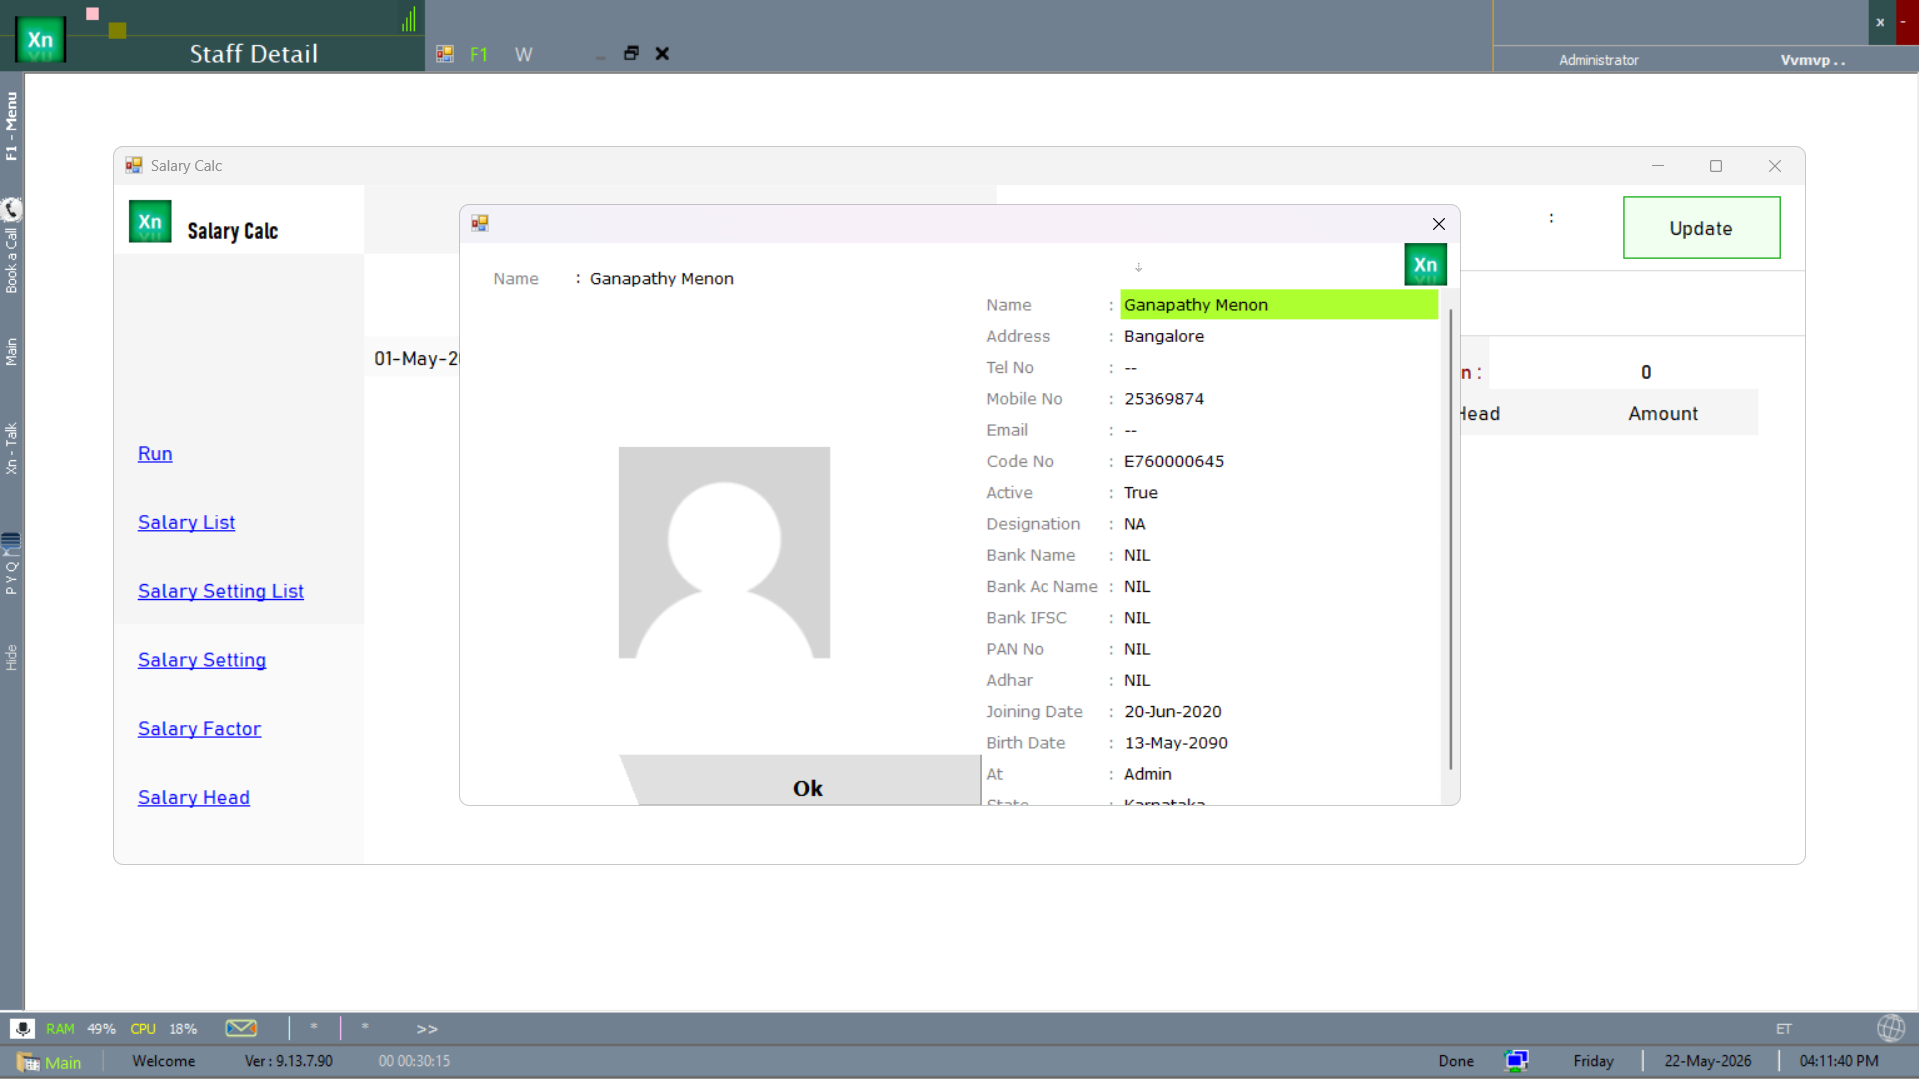Open the F1 - Menu side tab
The height and width of the screenshot is (1079, 1919).
tap(11, 126)
